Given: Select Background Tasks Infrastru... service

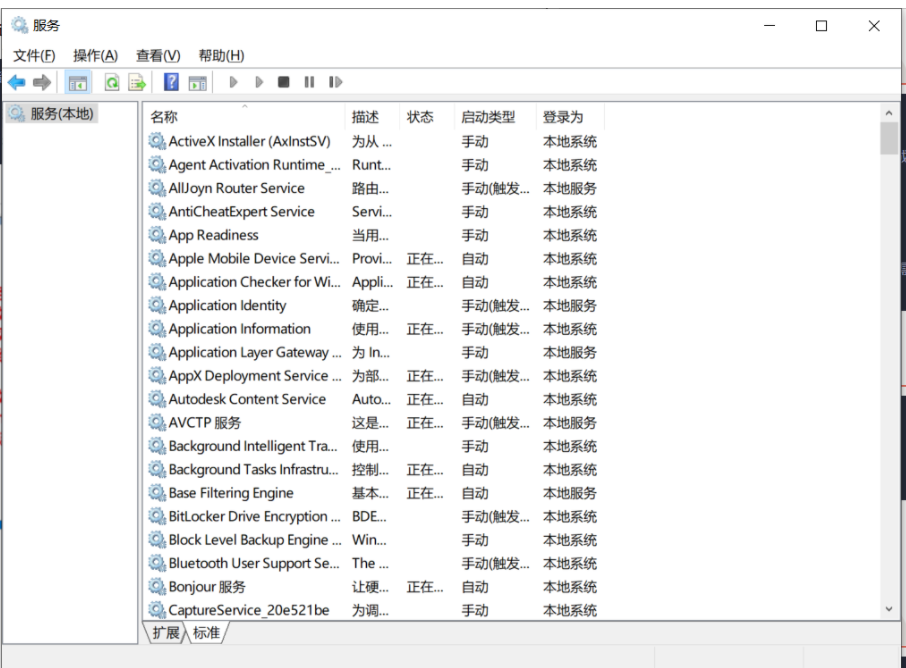Looking at the screenshot, I should pos(373,469).
